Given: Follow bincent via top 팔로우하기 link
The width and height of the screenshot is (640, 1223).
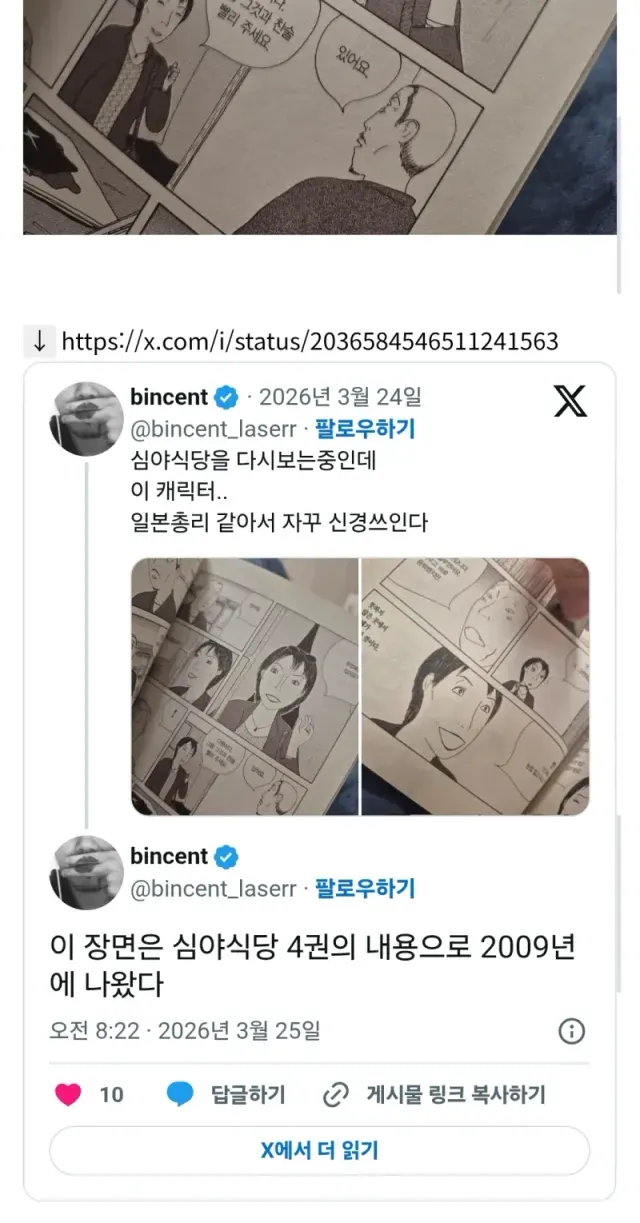Looking at the screenshot, I should 365,430.
